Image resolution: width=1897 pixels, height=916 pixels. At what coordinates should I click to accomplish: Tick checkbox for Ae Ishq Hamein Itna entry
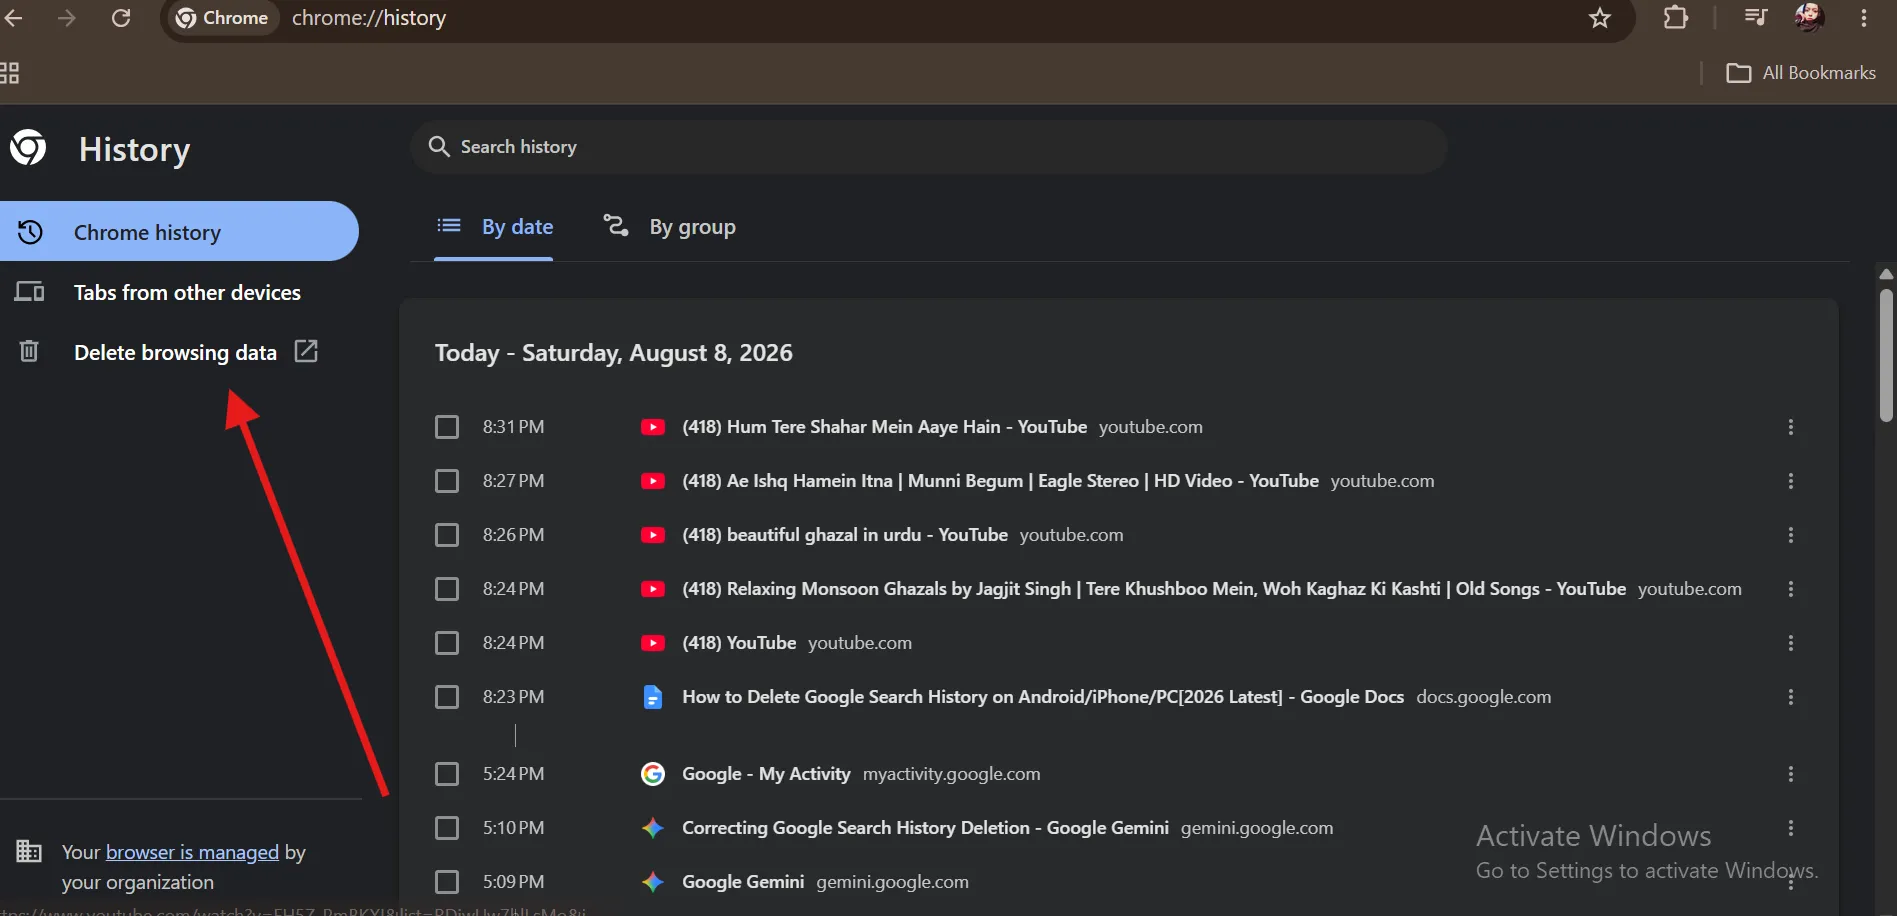pyautogui.click(x=447, y=481)
